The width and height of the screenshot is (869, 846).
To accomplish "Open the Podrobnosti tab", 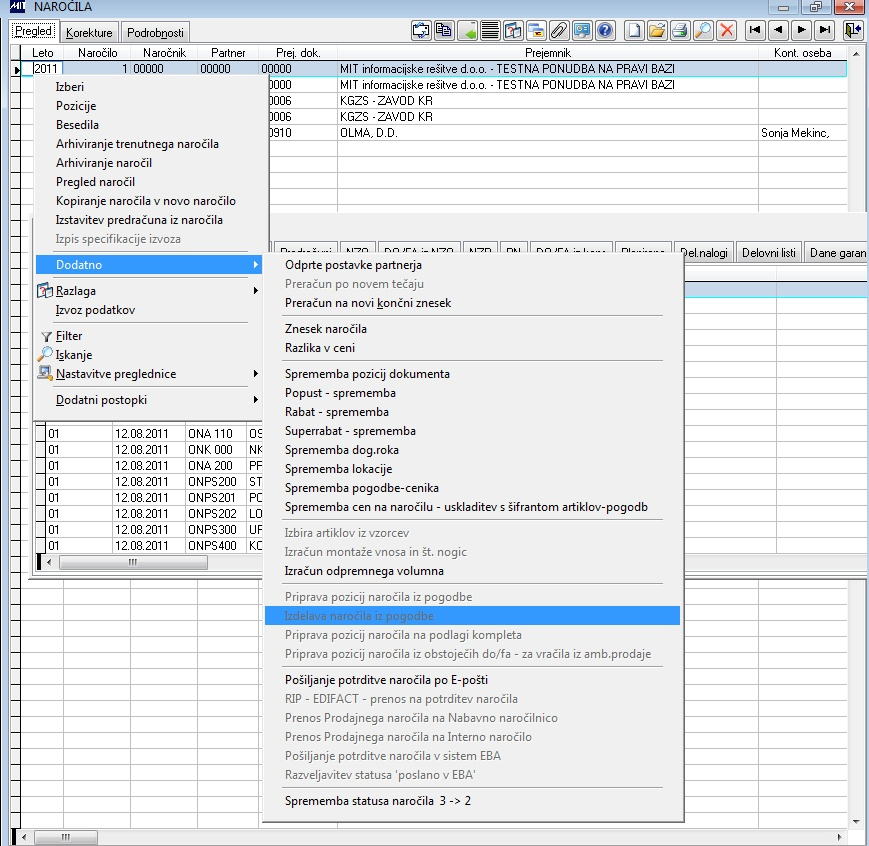I will pyautogui.click(x=155, y=32).
